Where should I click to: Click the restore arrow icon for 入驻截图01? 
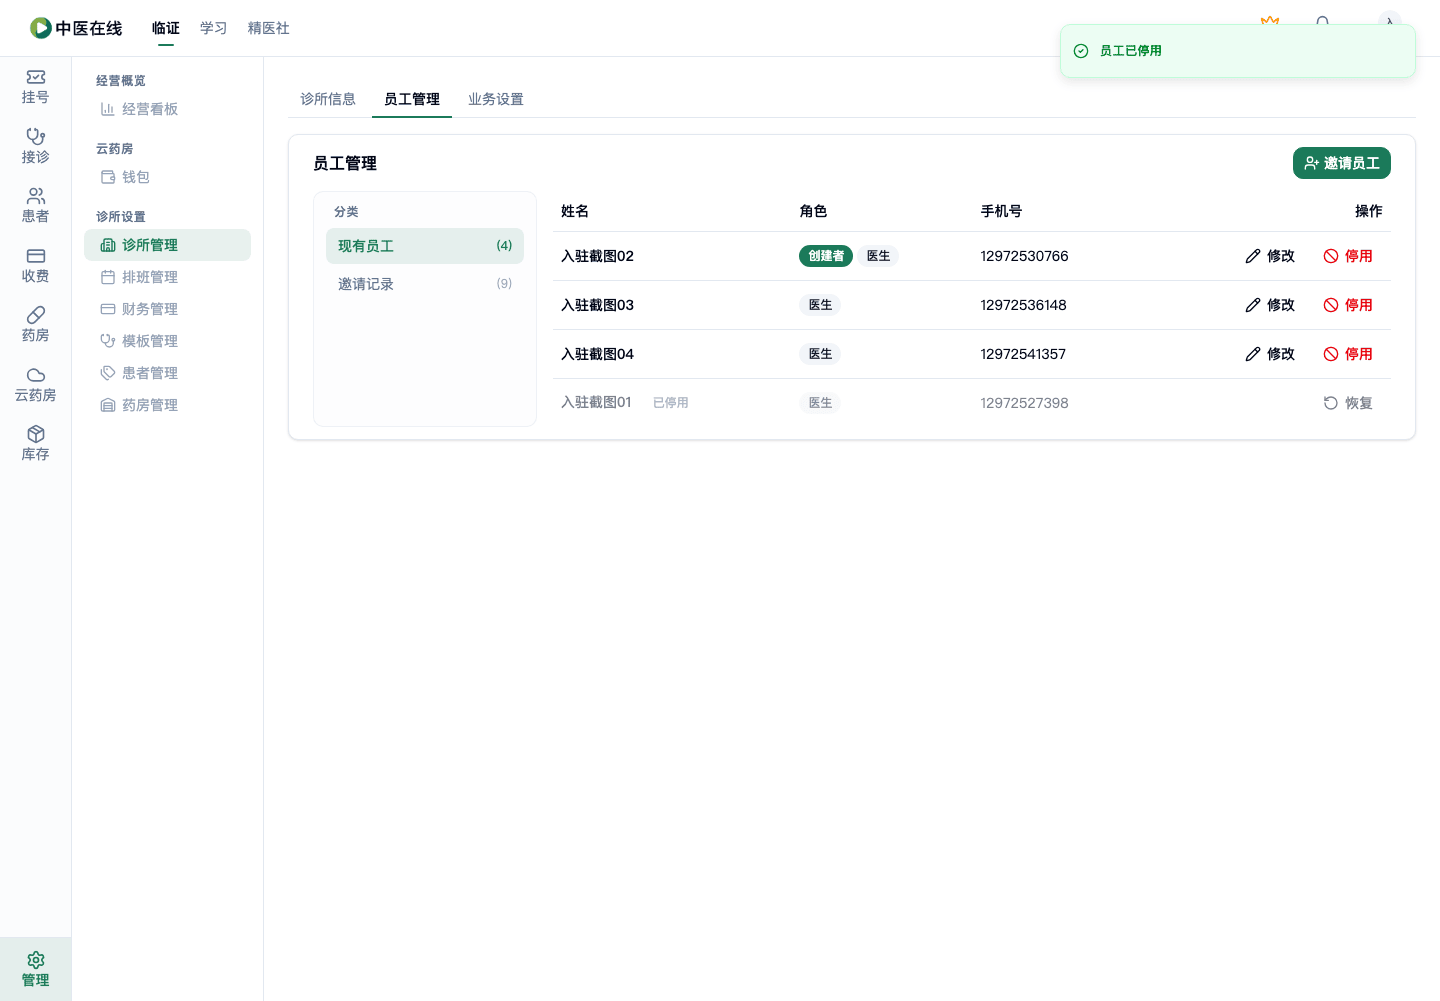pyautogui.click(x=1331, y=403)
